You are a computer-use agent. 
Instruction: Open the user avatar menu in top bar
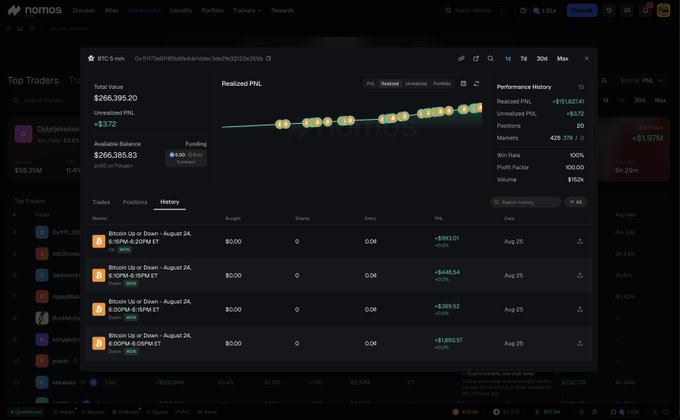(x=663, y=10)
